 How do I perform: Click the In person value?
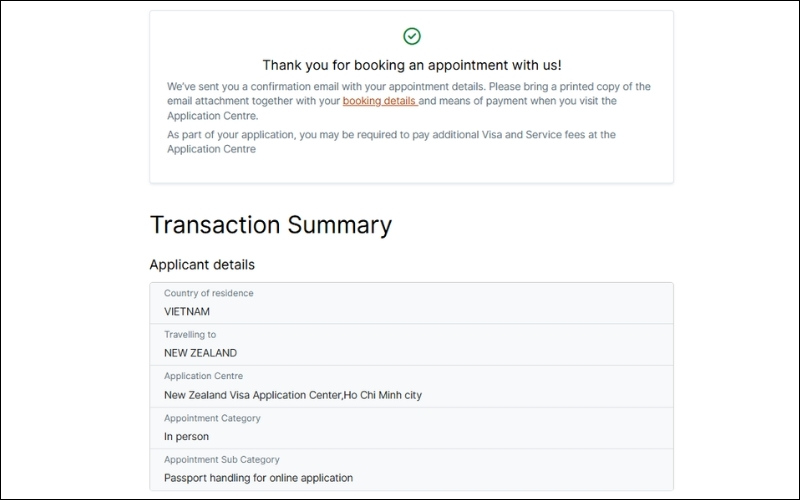(186, 436)
